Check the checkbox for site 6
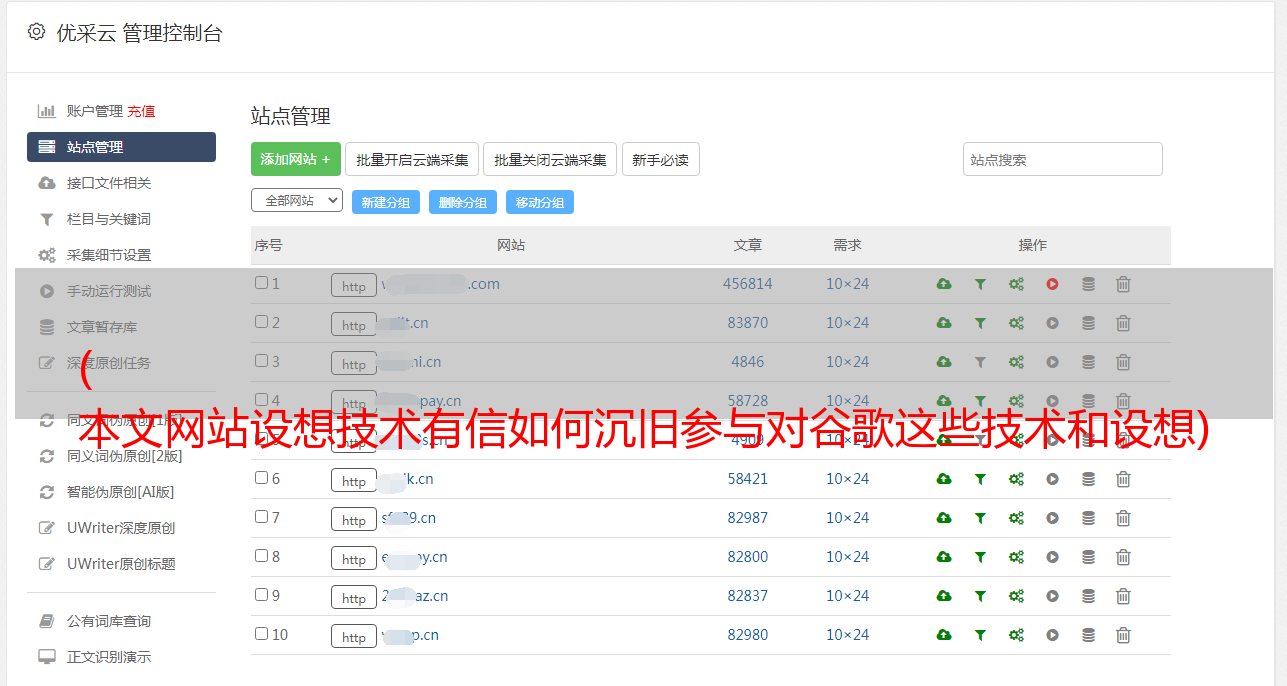The width and height of the screenshot is (1287, 686). tap(261, 478)
